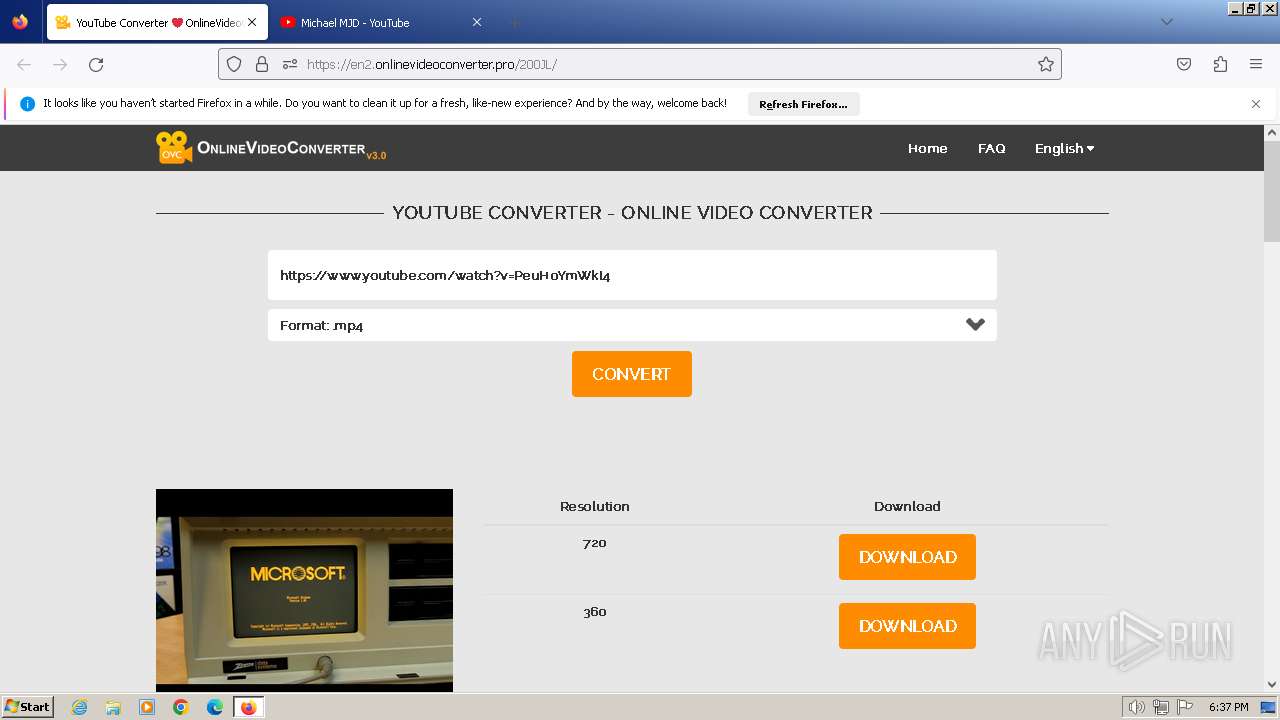This screenshot has height=720, width=1280.
Task: Open tracking protection shield icon
Action: pos(234,64)
